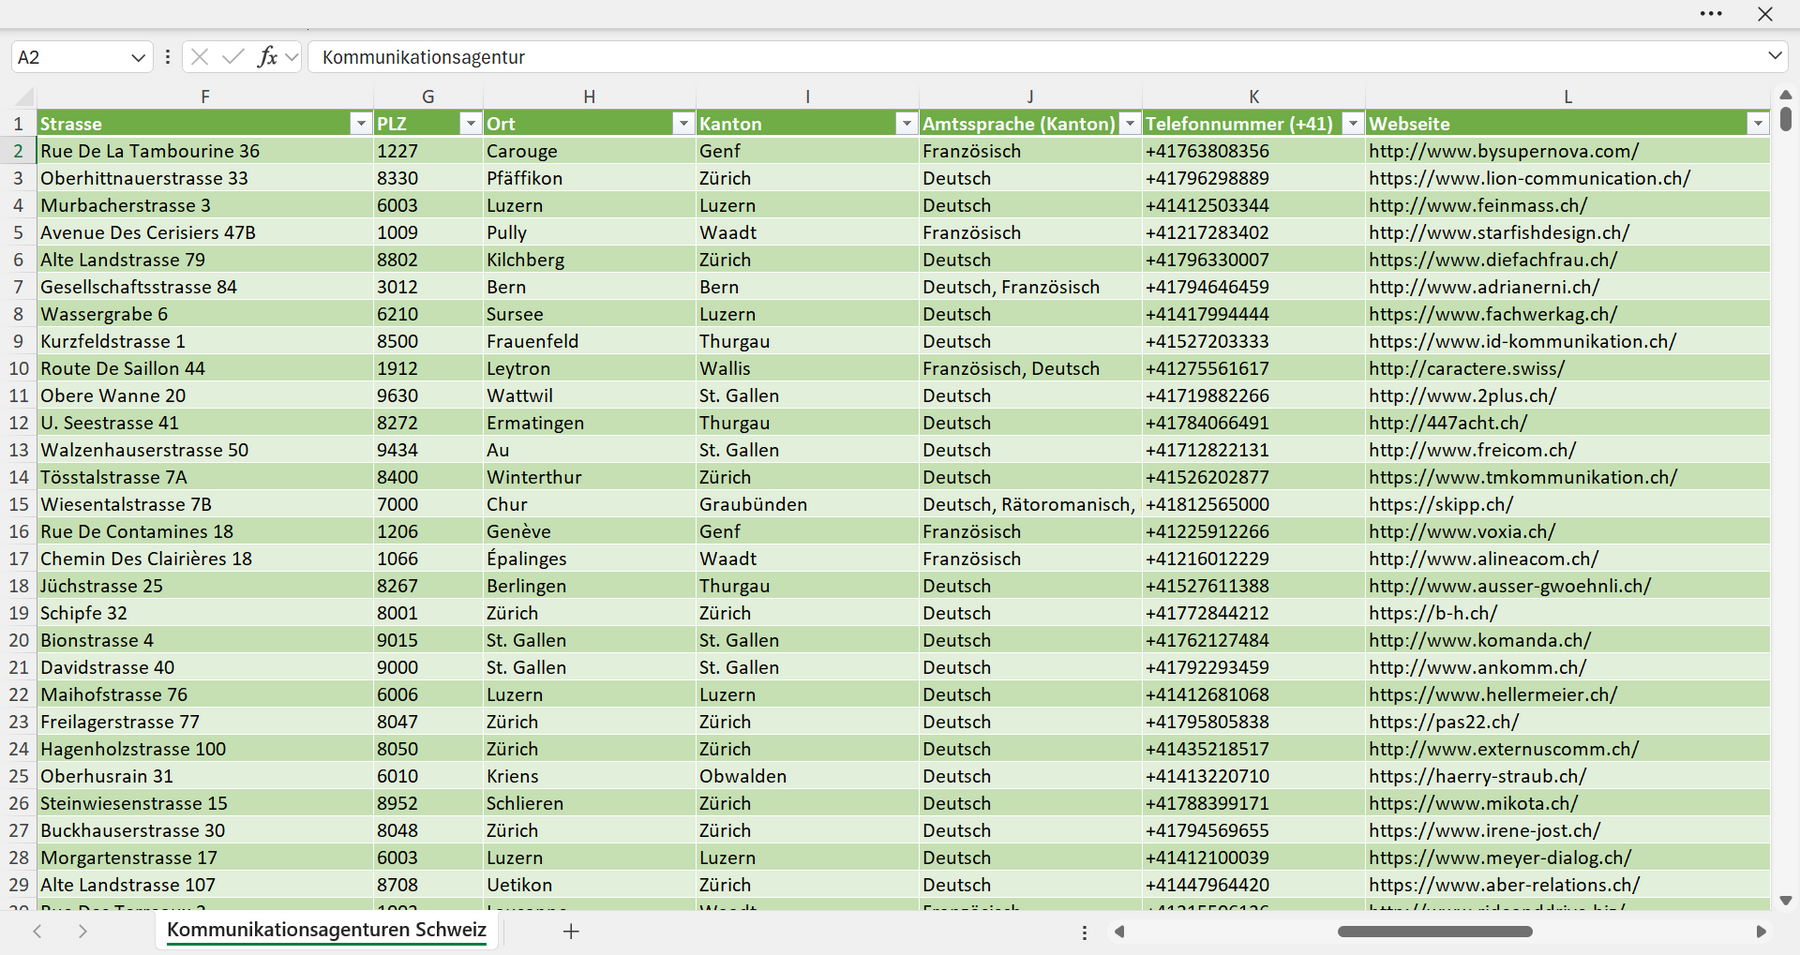The width and height of the screenshot is (1800, 955).
Task: Open the Ort filter dropdown
Action: [683, 123]
